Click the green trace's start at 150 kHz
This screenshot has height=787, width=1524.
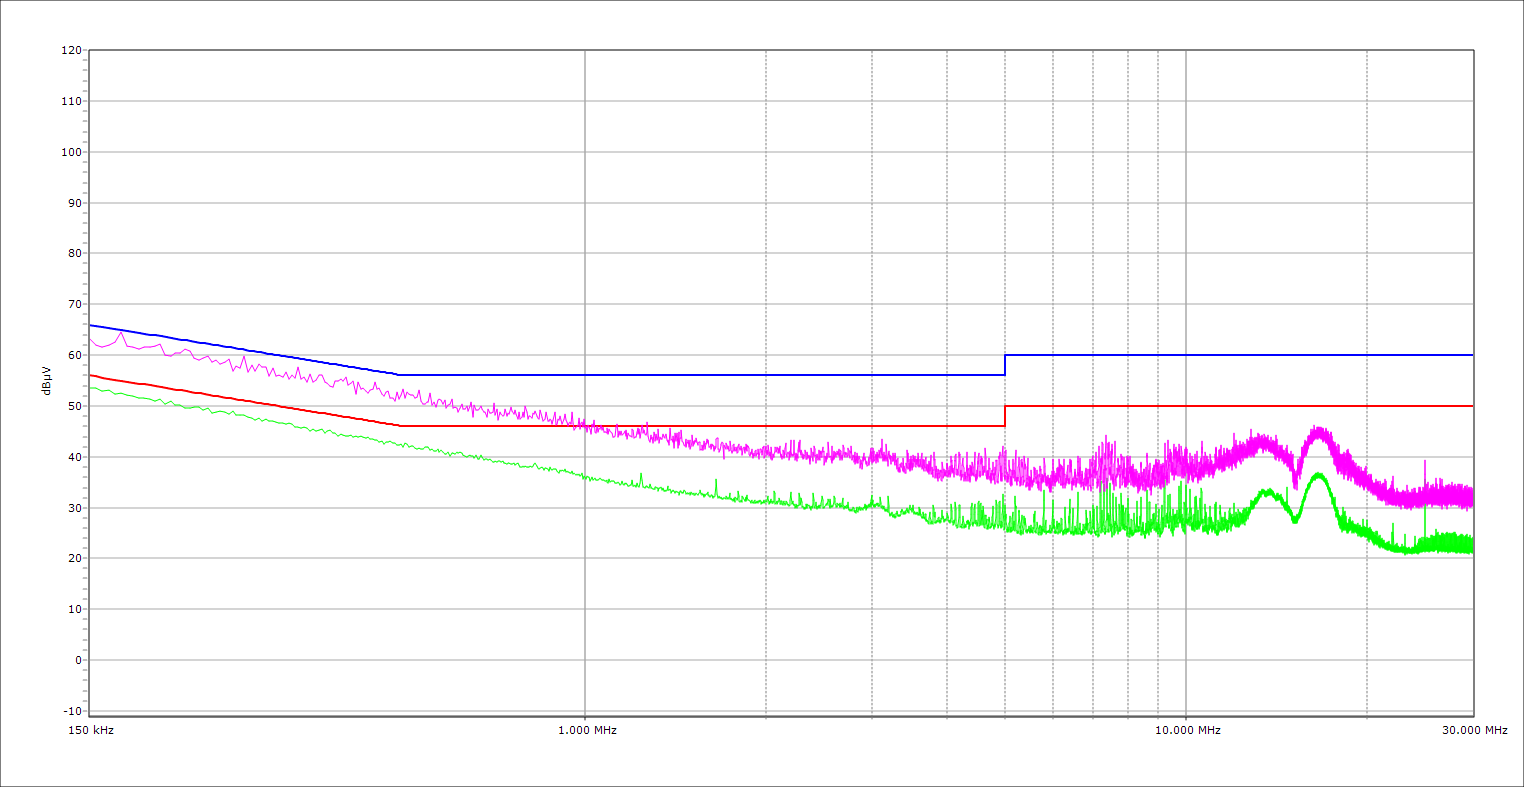point(91,387)
